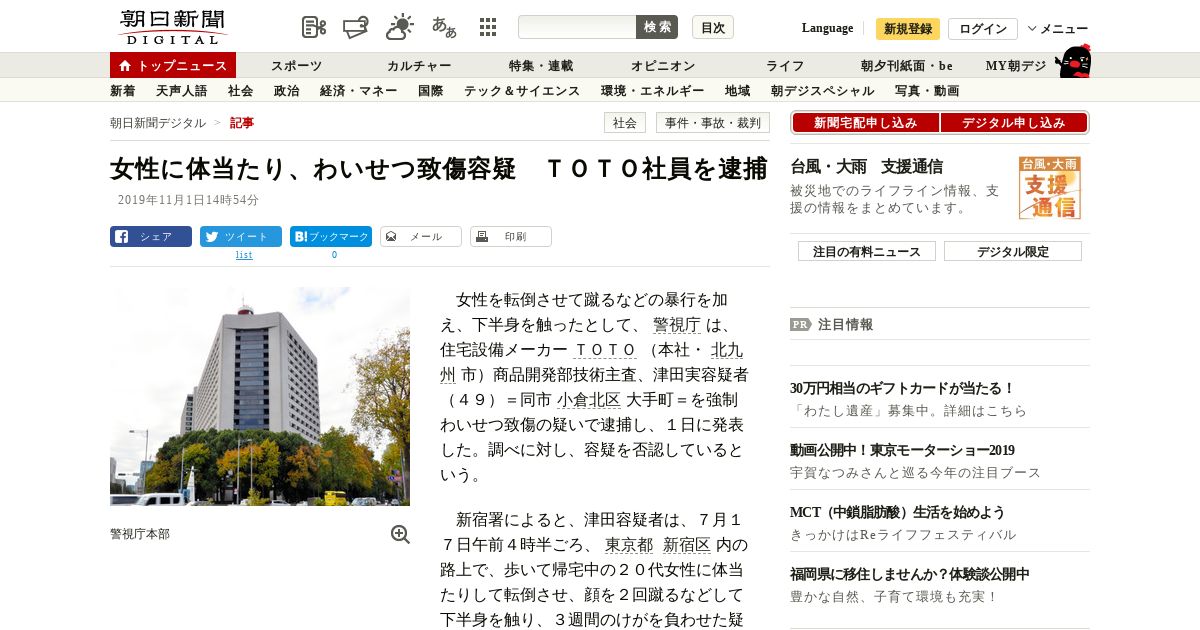1200x630 pixels.
Task: Select 地域 in the sub navigation
Action: [x=738, y=91]
